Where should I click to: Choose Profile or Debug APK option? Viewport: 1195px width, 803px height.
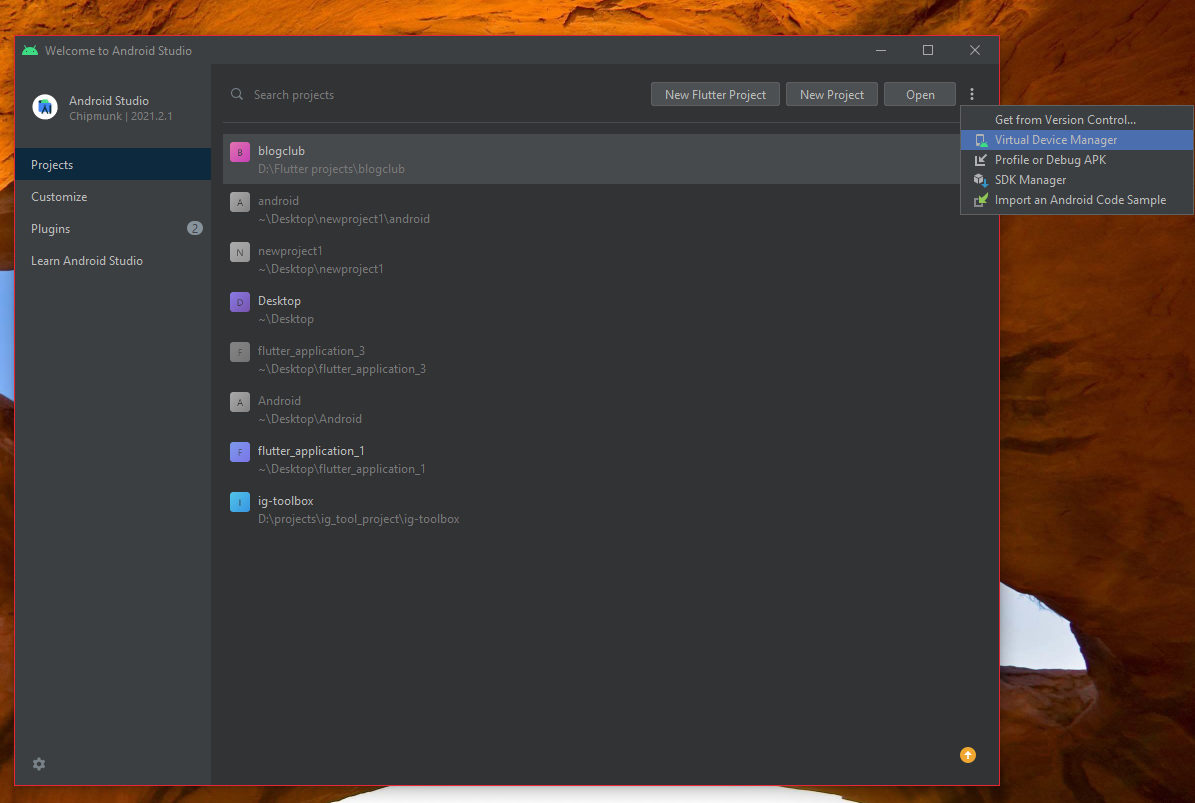pyautogui.click(x=1077, y=160)
